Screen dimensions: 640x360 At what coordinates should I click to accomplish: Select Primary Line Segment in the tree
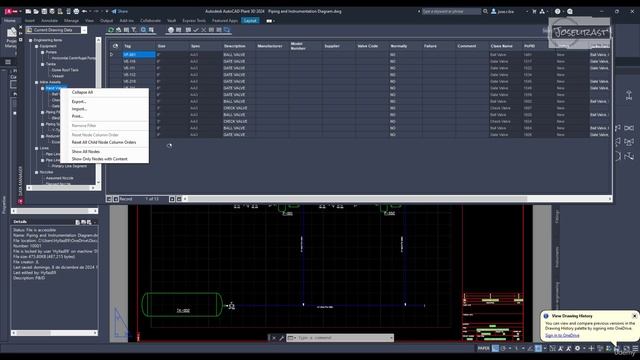[69, 166]
